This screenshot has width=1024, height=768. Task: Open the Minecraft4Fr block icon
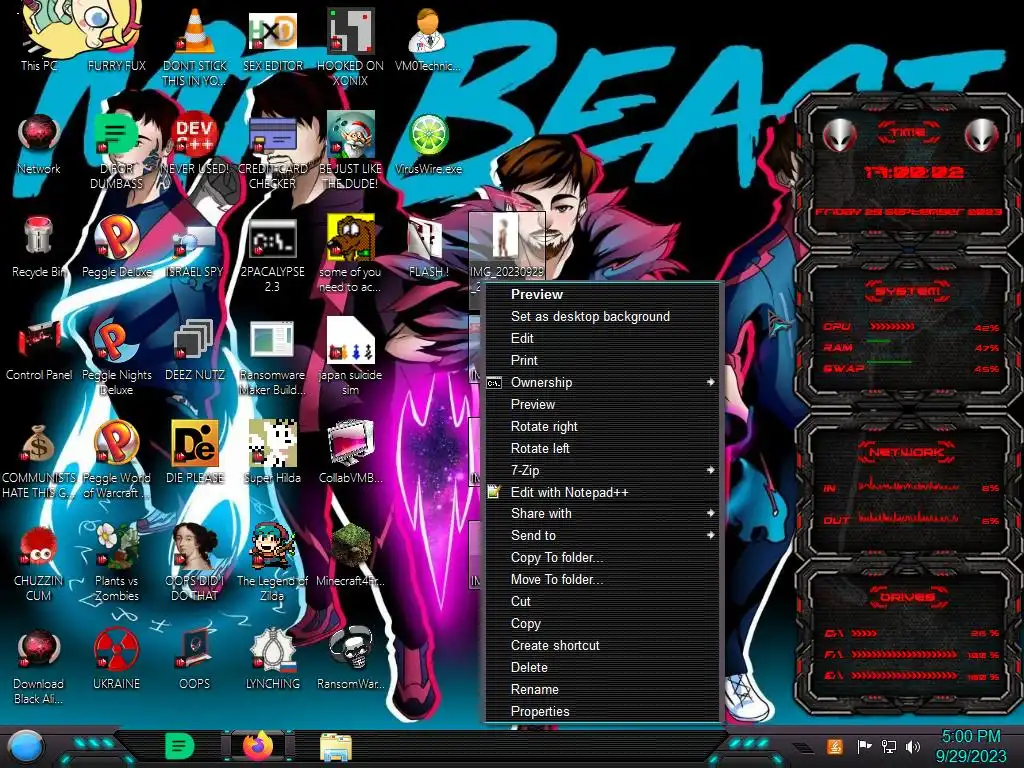pos(350,555)
